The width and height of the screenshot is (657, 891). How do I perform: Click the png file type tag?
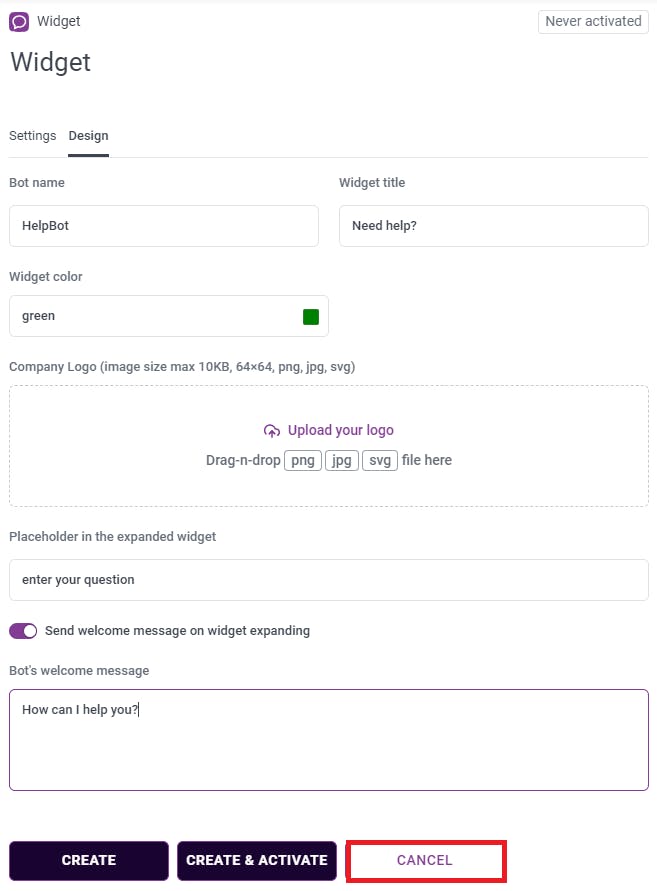[x=303, y=461]
